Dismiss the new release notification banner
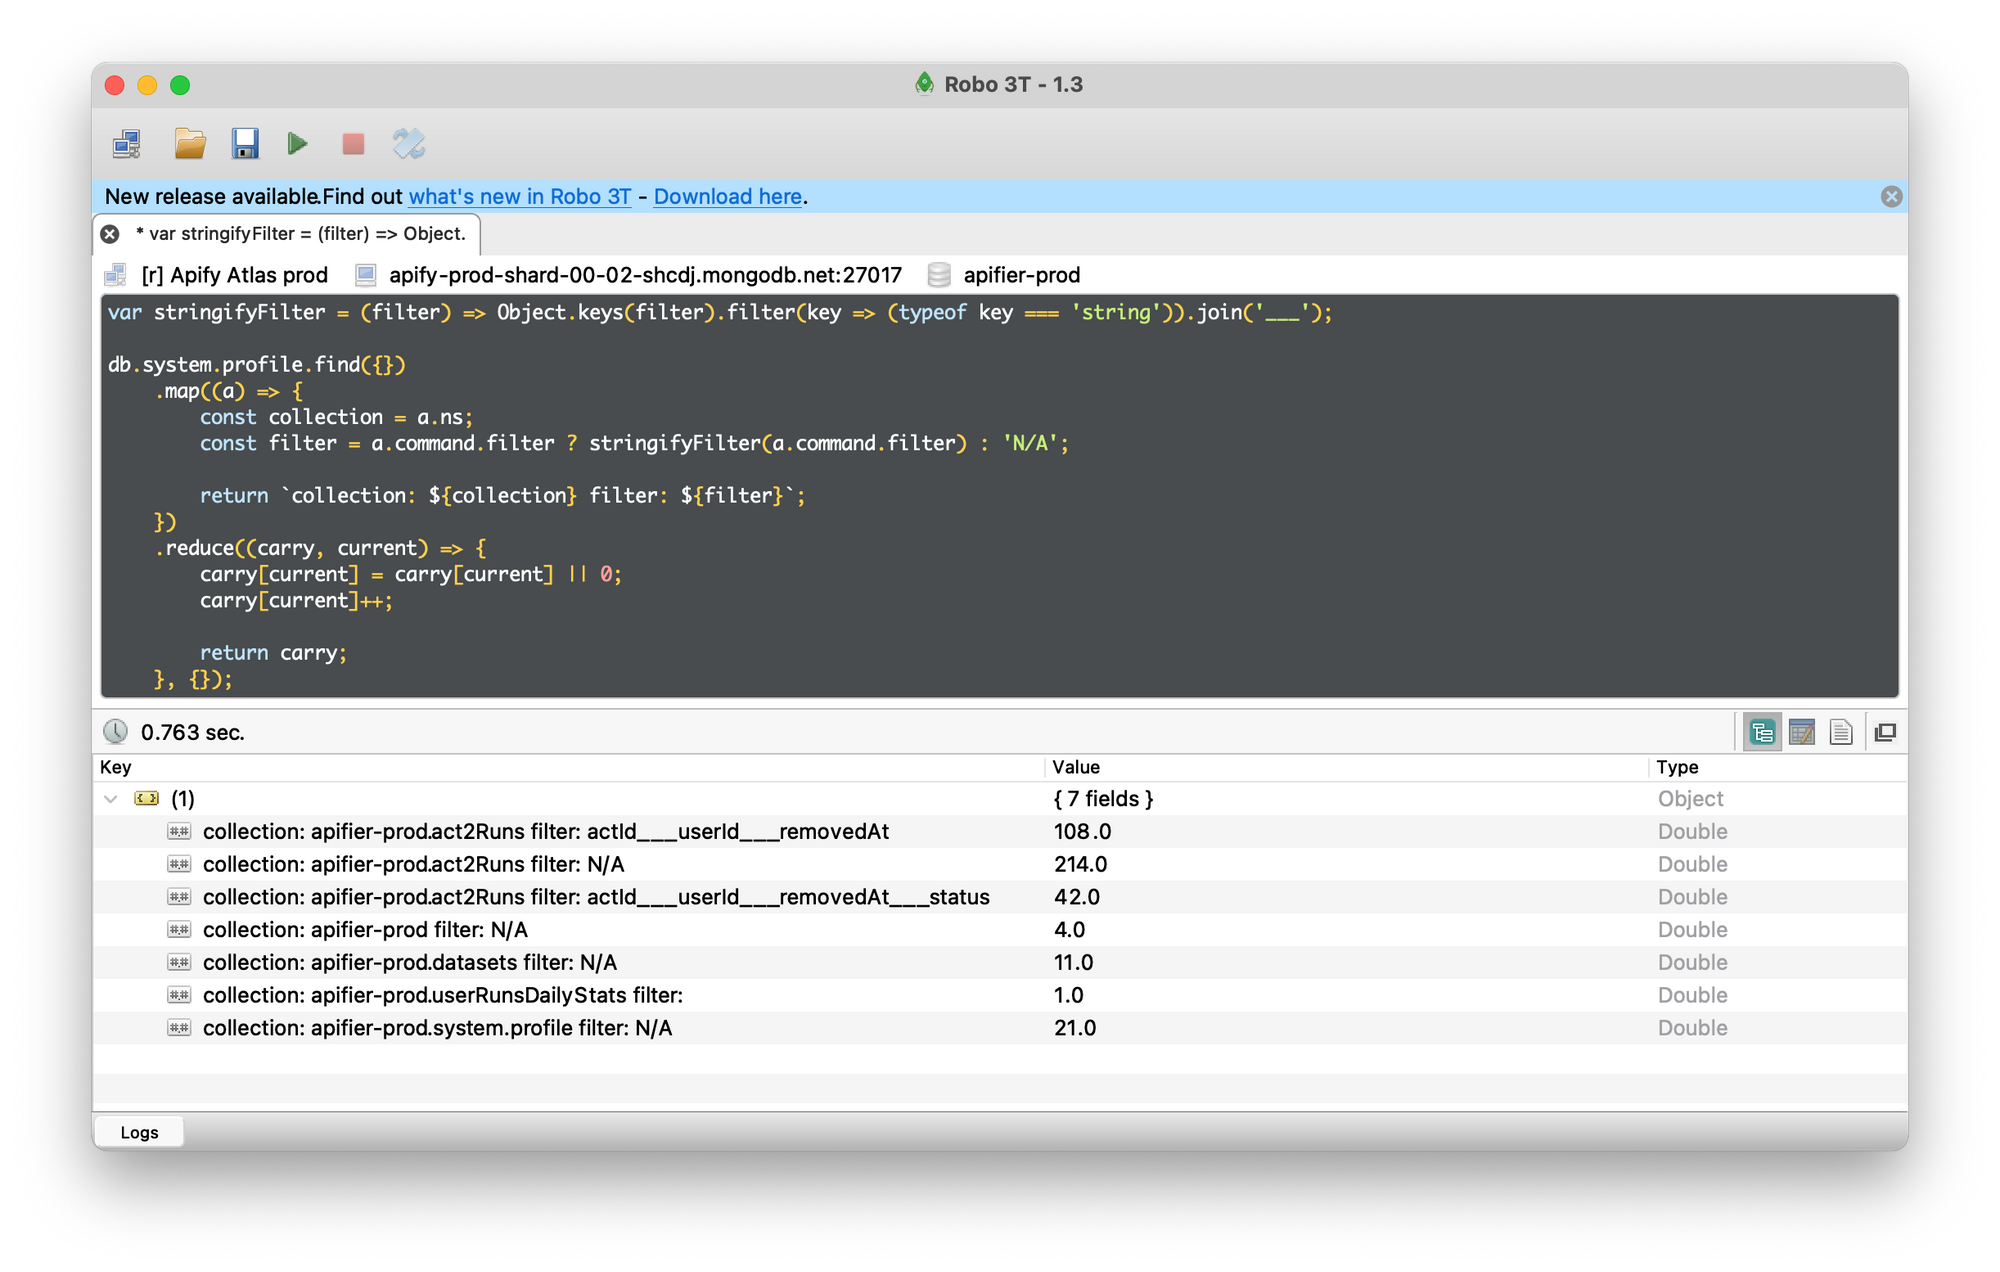The height and width of the screenshot is (1272, 2000). [1890, 196]
